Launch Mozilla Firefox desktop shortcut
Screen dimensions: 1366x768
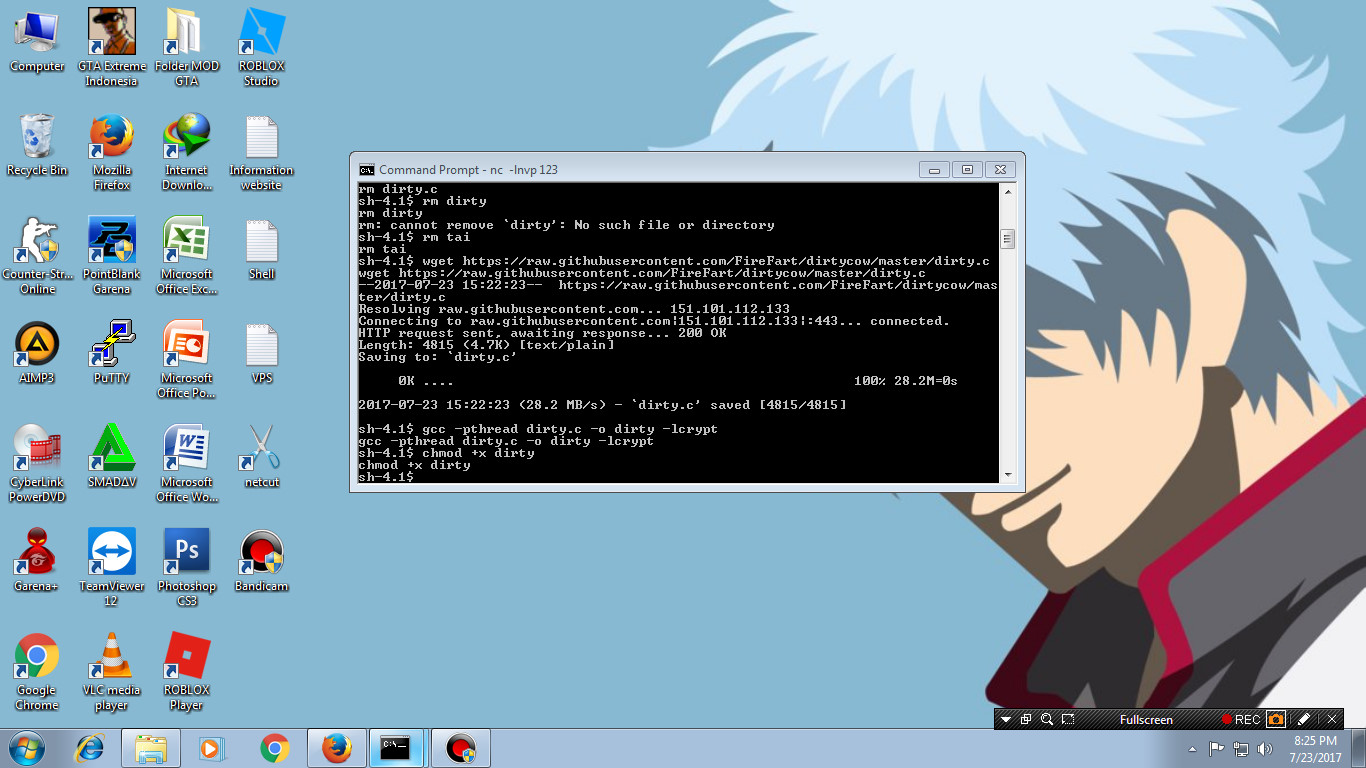coord(111,151)
